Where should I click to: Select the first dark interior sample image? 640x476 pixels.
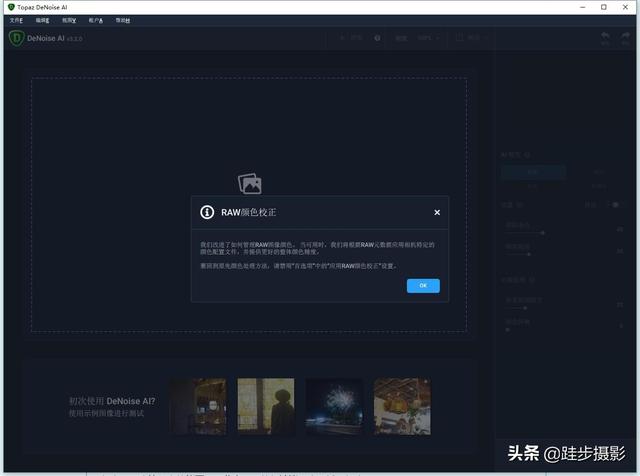pos(197,406)
